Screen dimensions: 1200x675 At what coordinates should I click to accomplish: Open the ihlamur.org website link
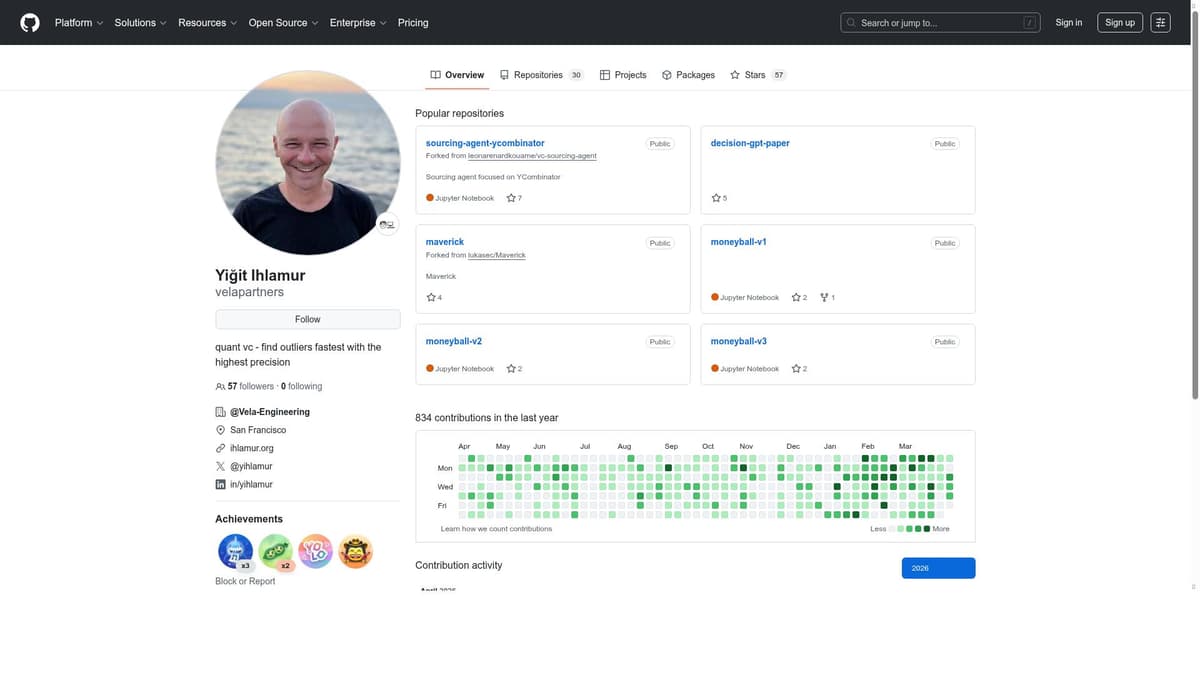coord(251,448)
